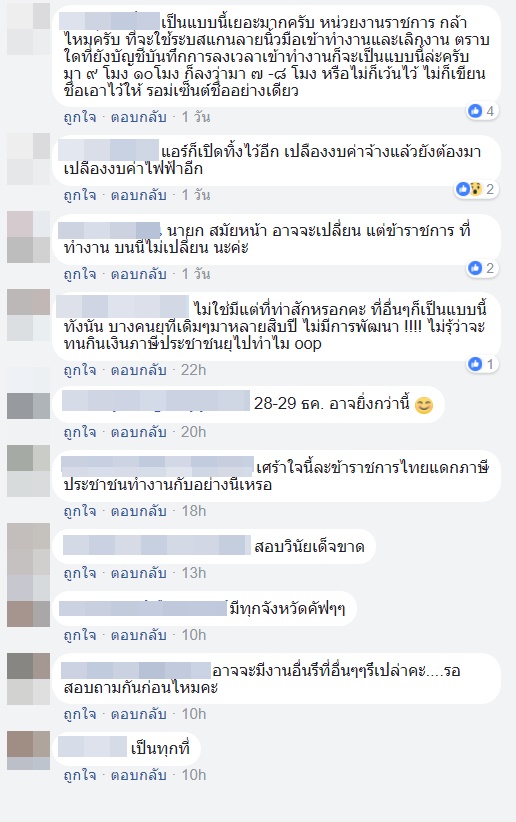Screen dimensions: 516x822
Task: Reply to the comment posted 22h ago
Action: (138, 370)
